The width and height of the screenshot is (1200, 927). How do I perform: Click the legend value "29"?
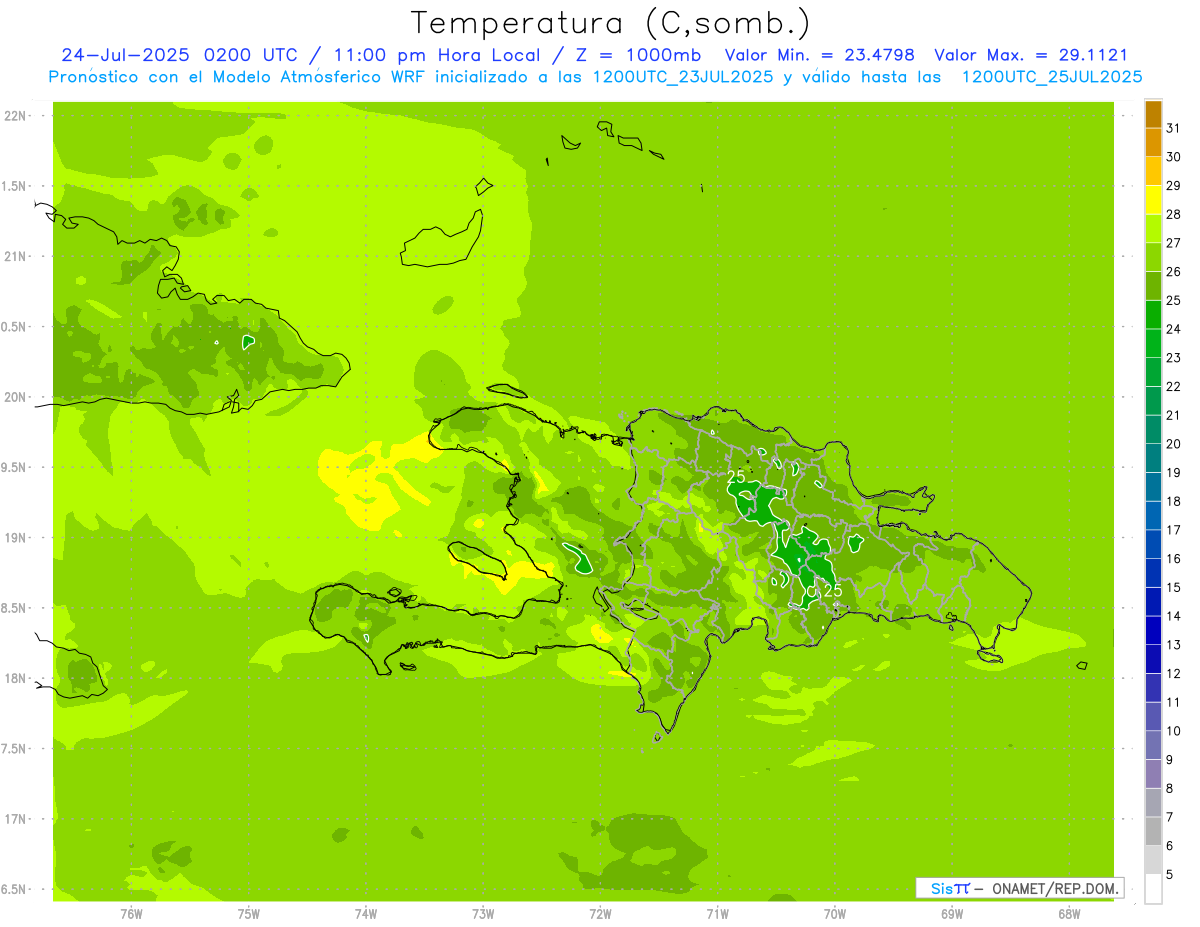point(1174,185)
